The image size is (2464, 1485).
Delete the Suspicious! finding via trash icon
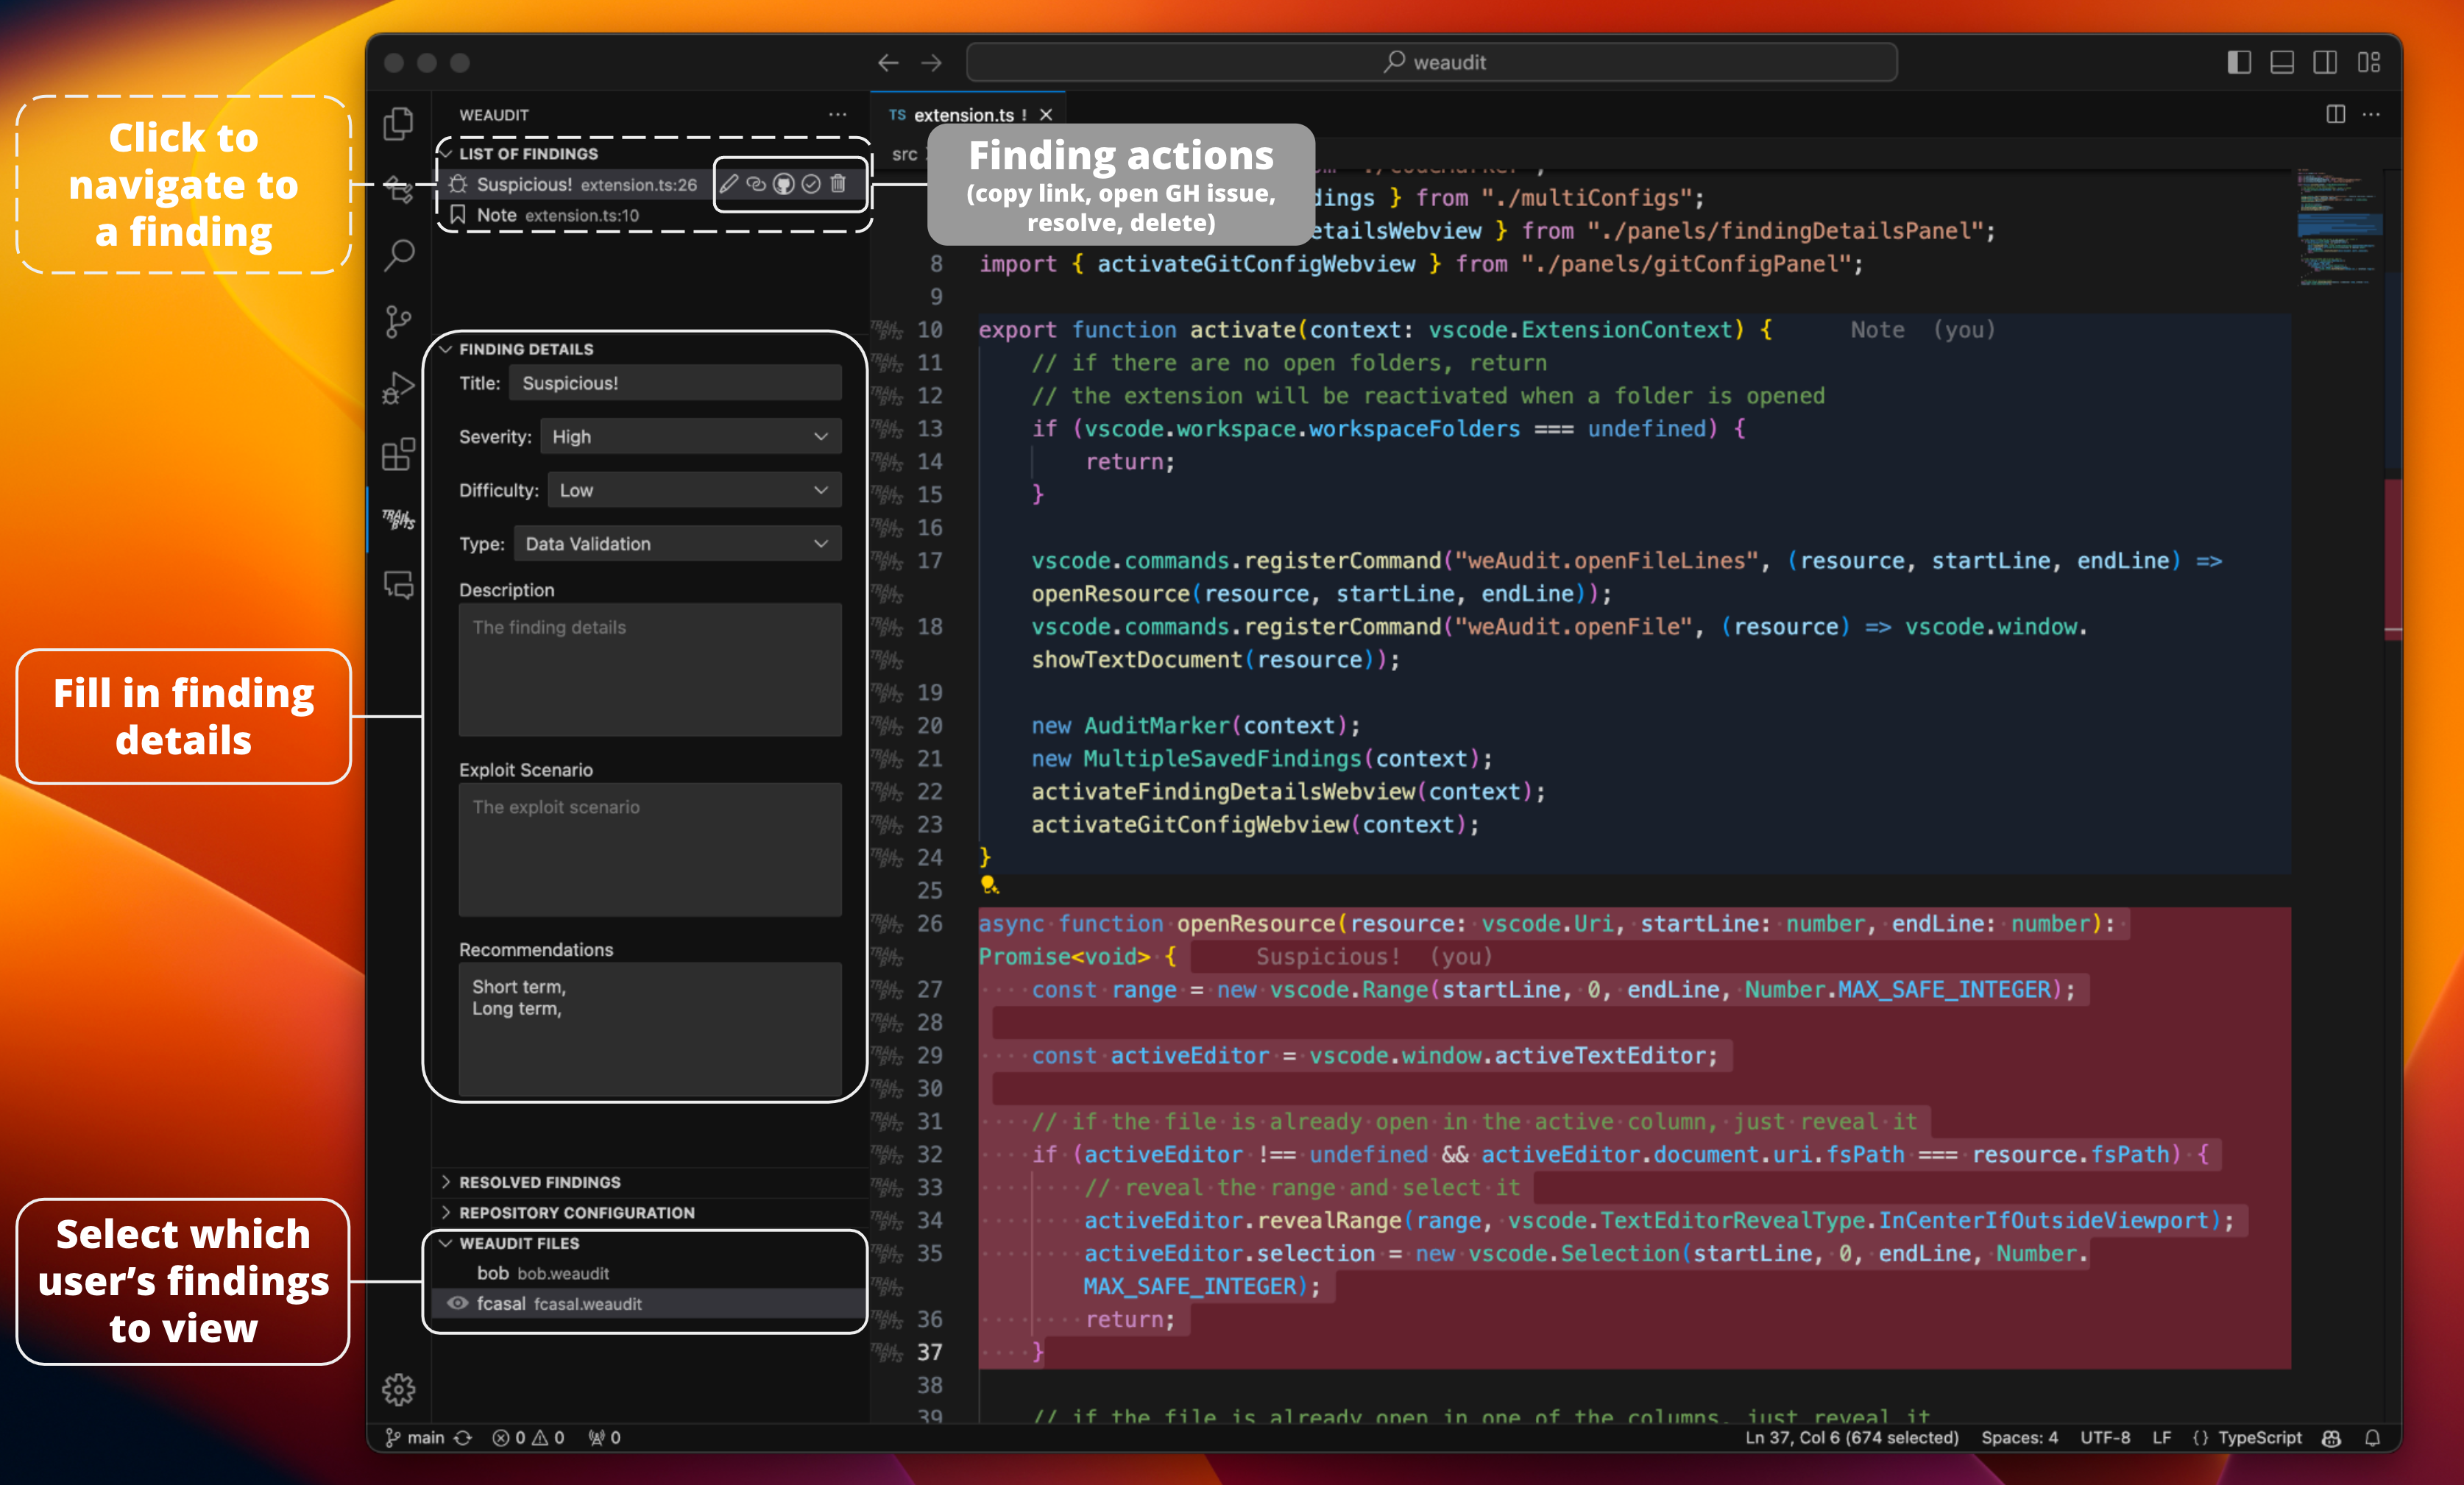[838, 184]
